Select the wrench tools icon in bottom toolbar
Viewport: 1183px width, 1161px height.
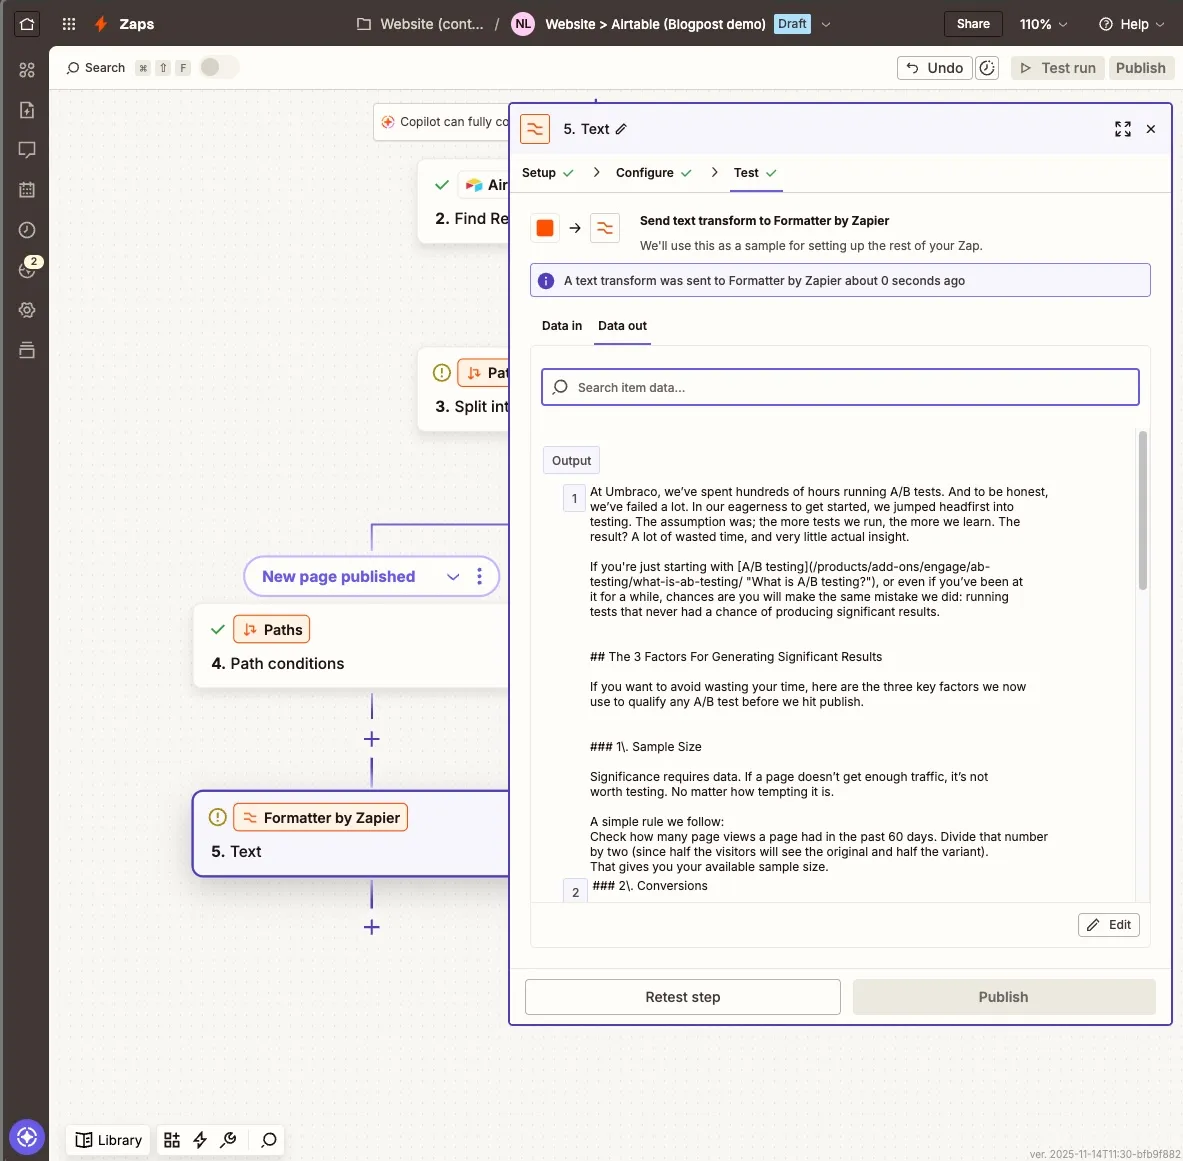[228, 1140]
